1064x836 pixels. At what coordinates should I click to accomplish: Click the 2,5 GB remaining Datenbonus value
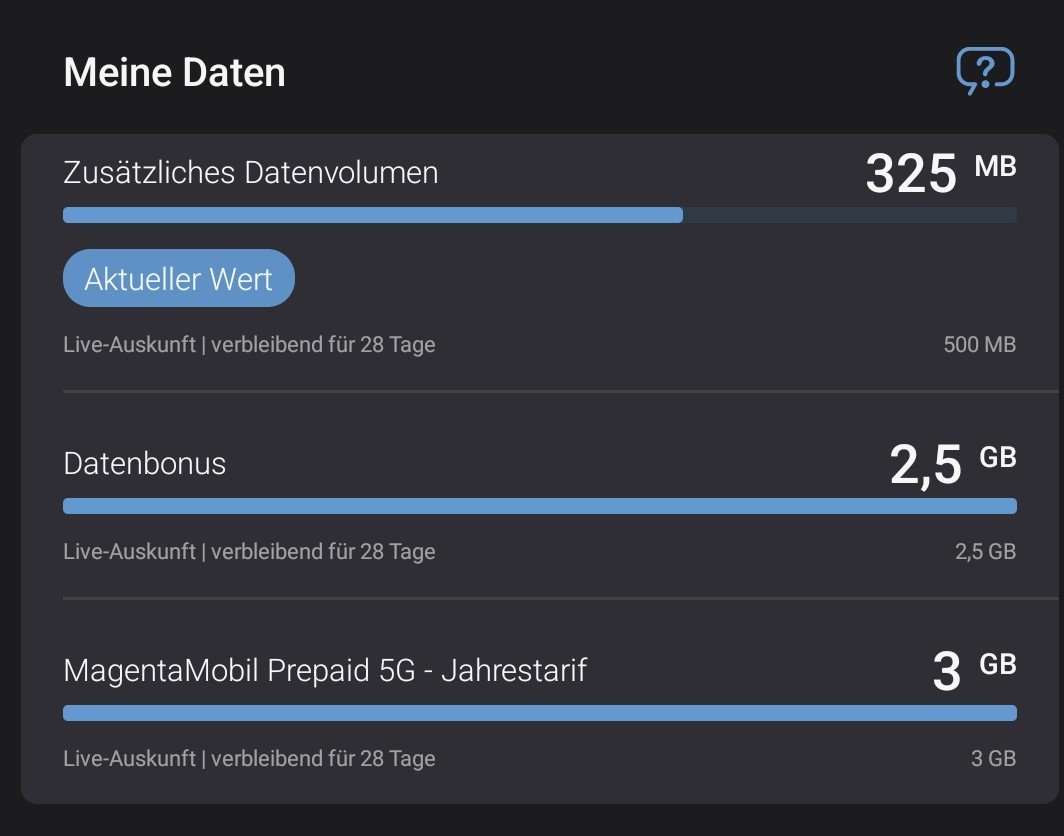coord(926,466)
